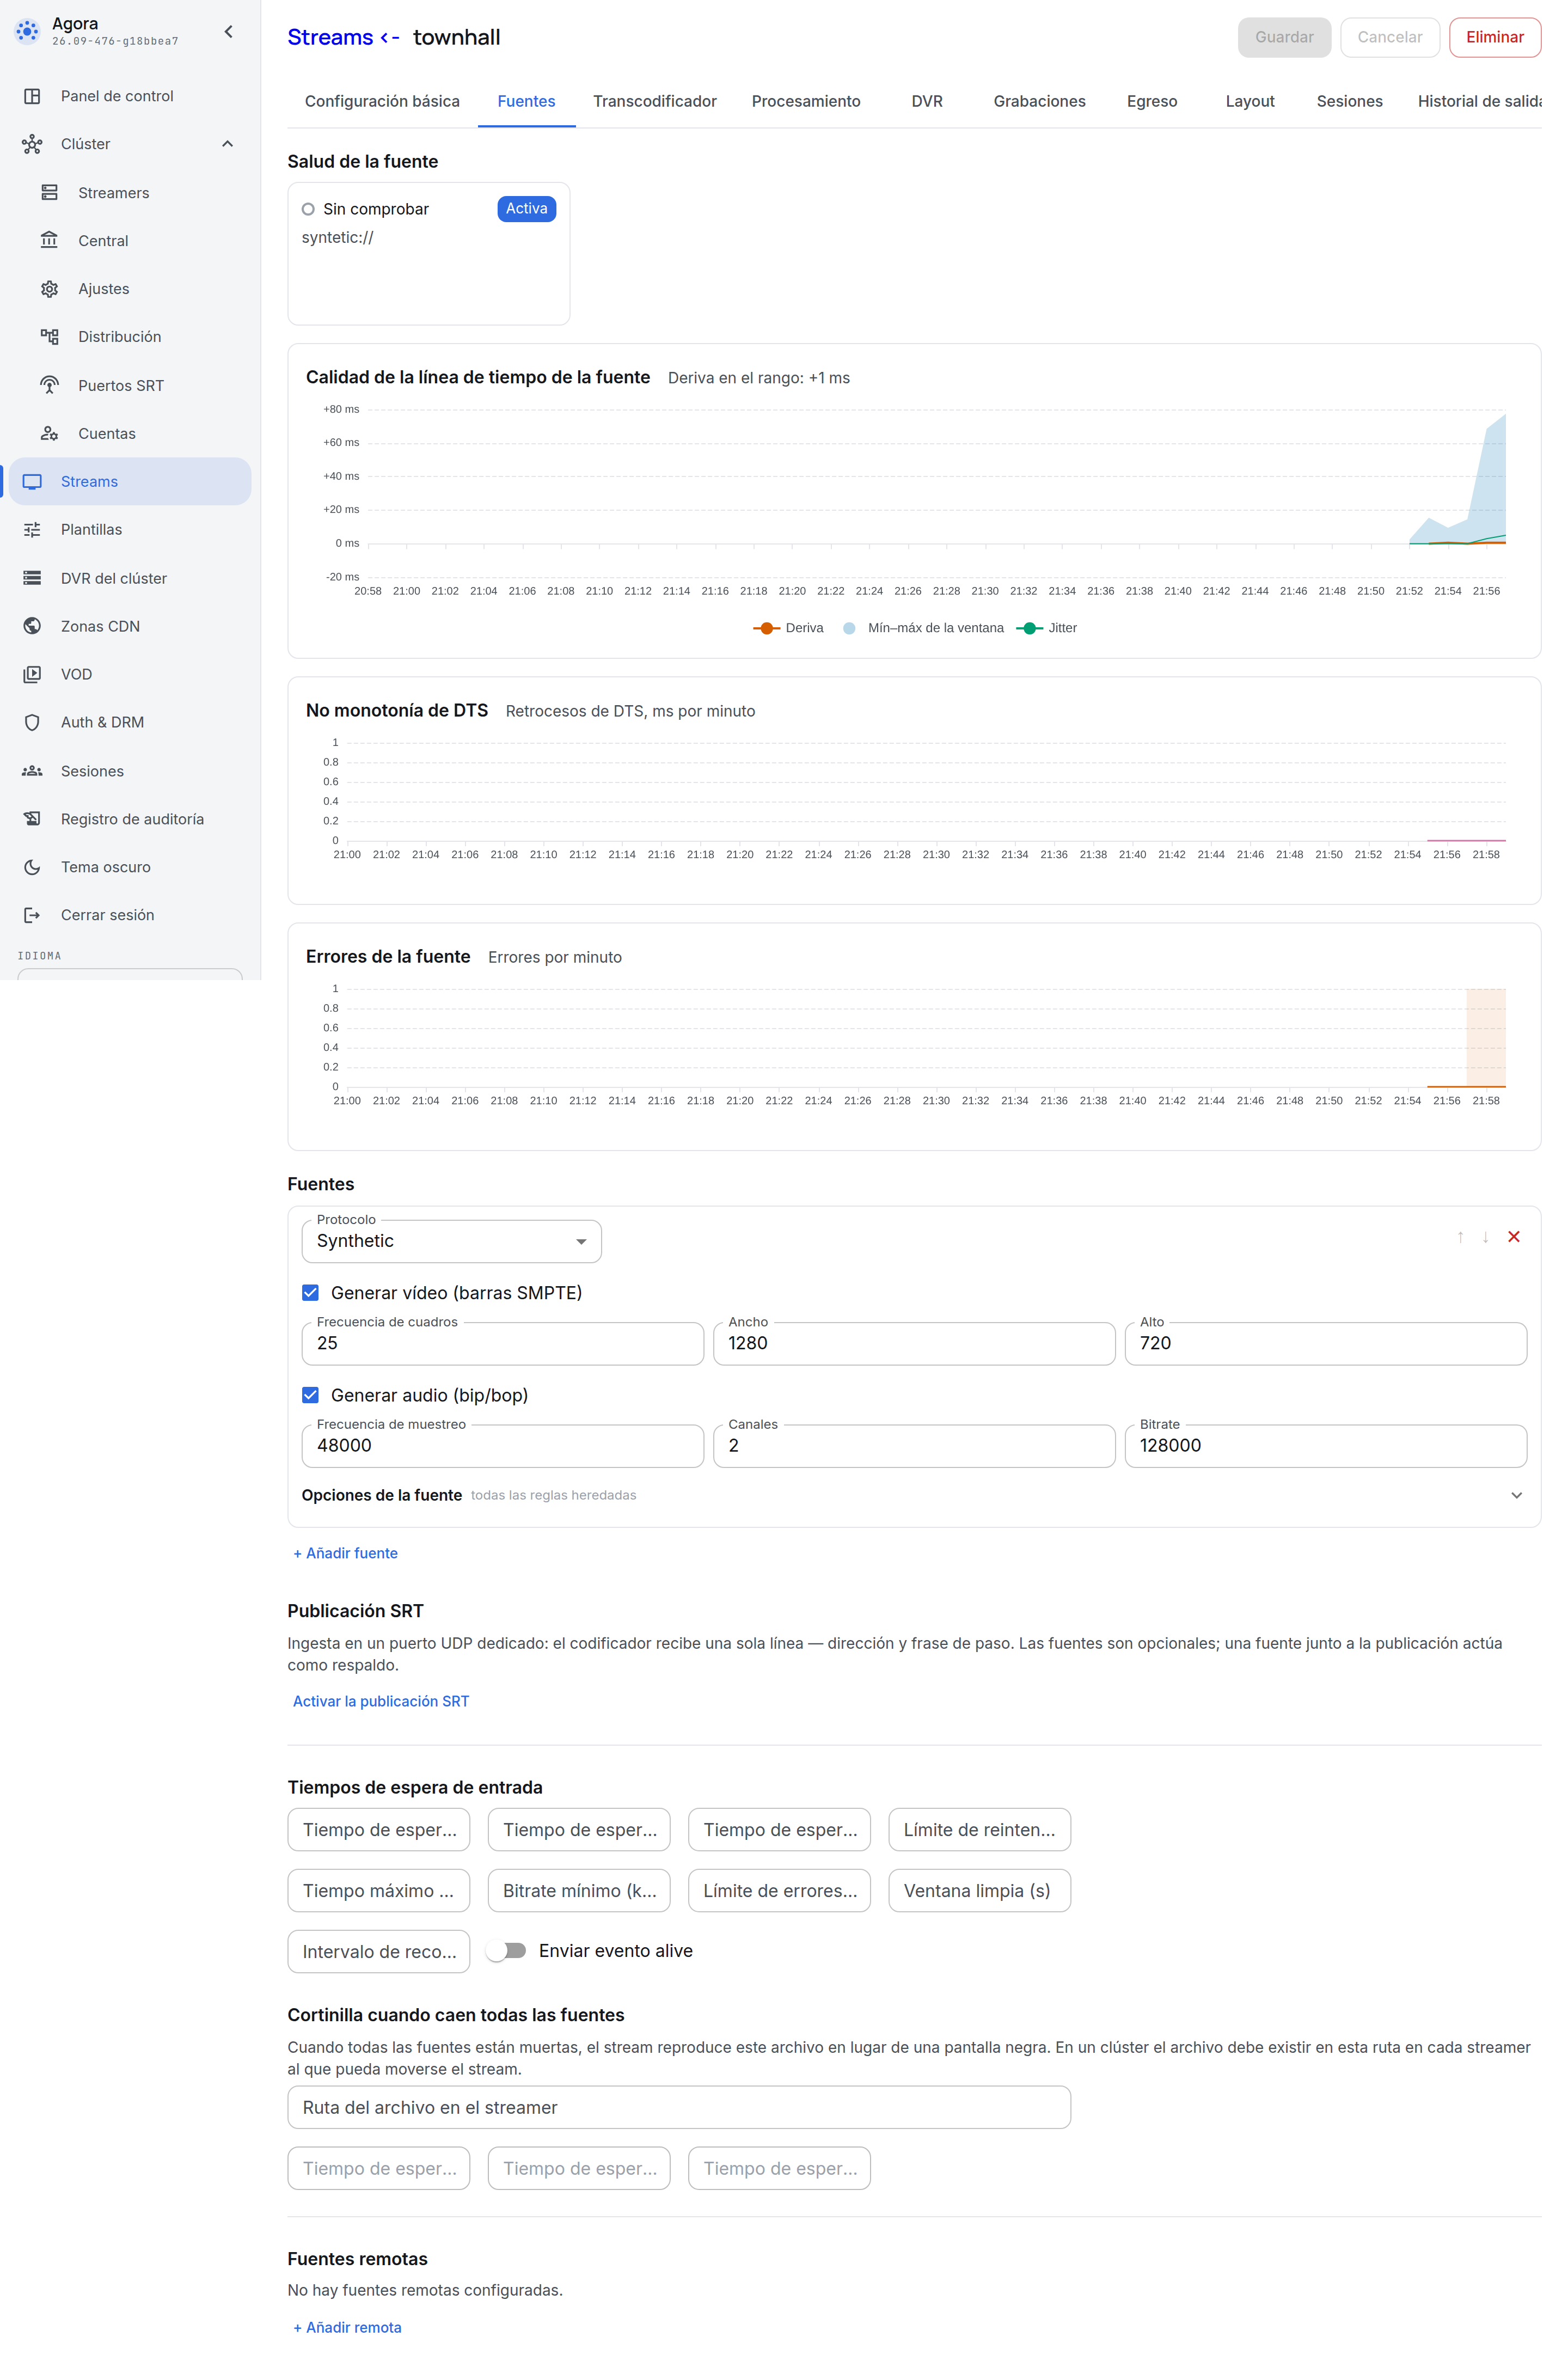Open Panel de control in the sidebar
Image resolution: width=1568 pixels, height=2361 pixels.
130,96
